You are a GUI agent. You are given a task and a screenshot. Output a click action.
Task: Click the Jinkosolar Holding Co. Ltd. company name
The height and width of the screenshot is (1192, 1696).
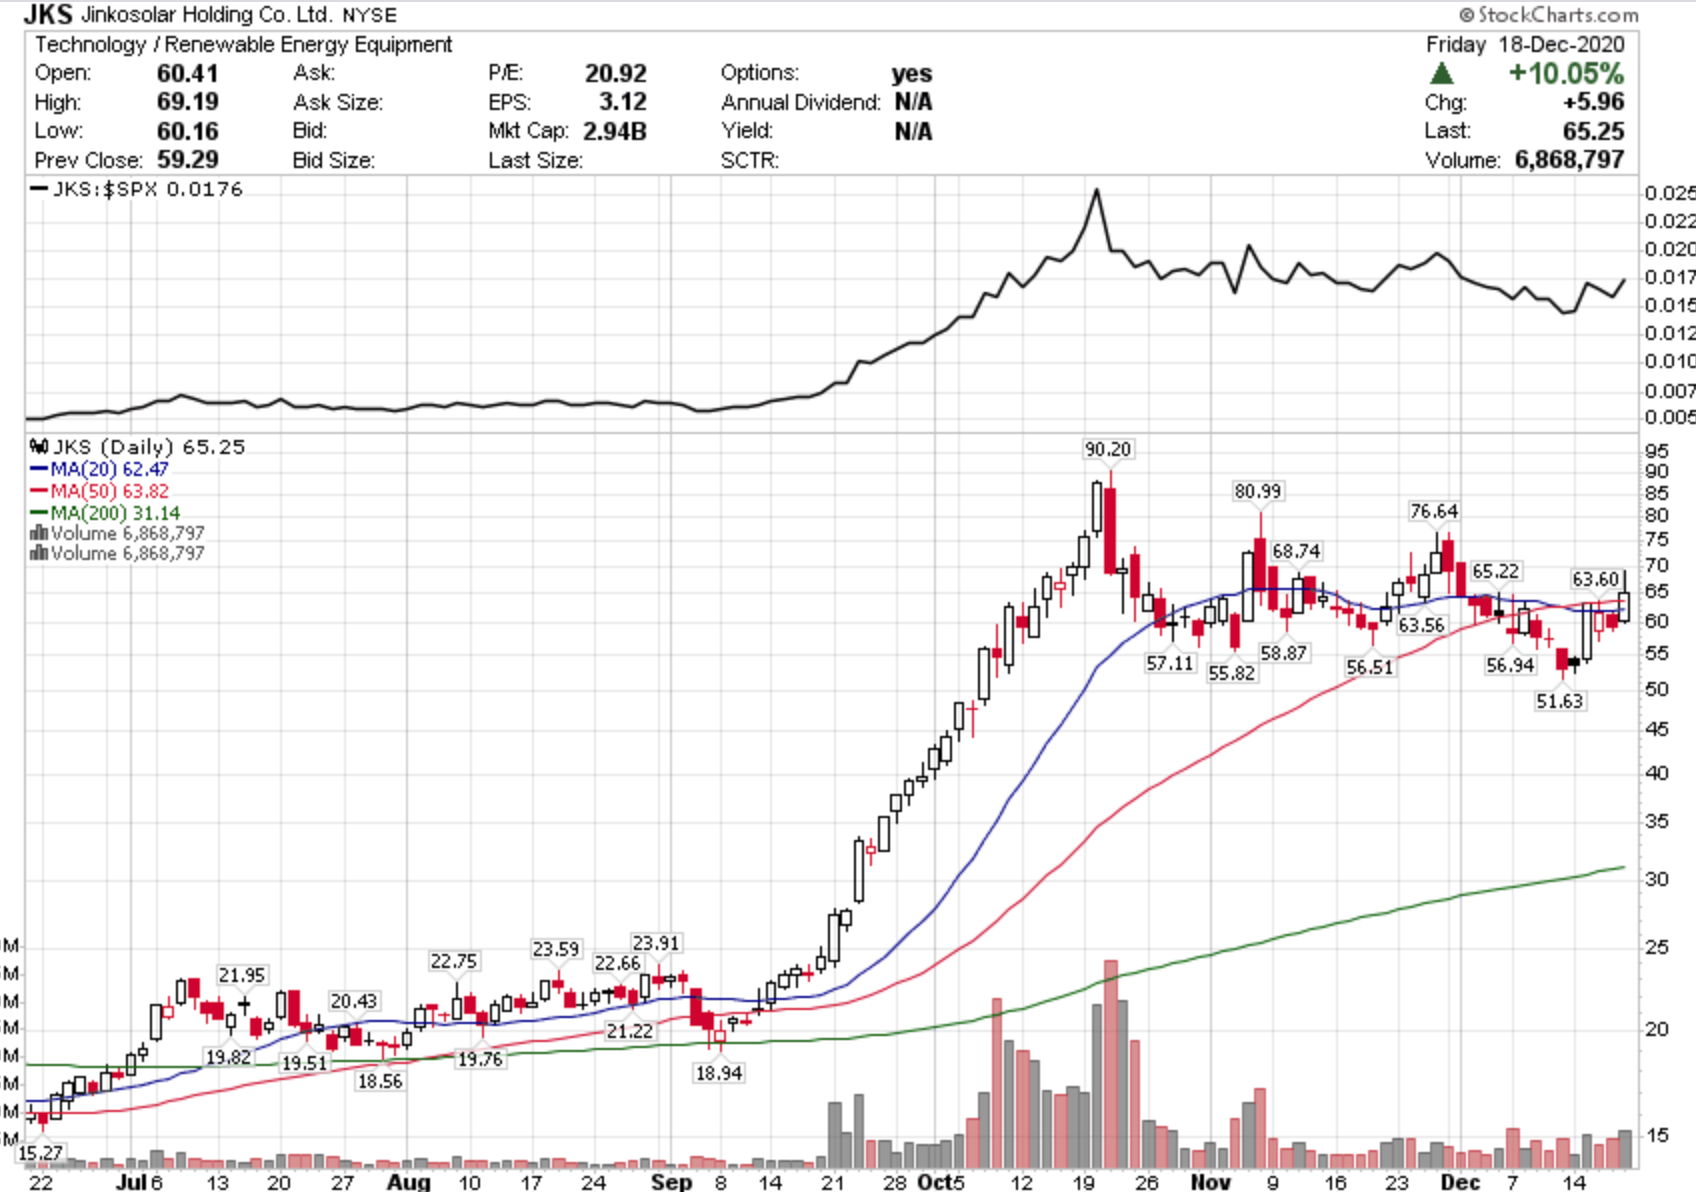(x=206, y=14)
